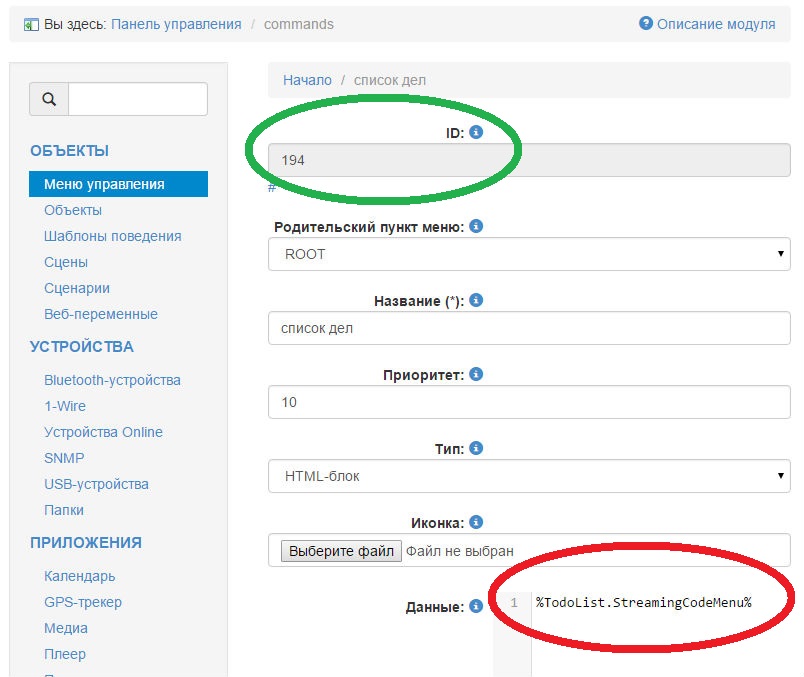The width and height of the screenshot is (804, 677).
Task: Open Сцены in the sidebar
Action: [x=66, y=262]
